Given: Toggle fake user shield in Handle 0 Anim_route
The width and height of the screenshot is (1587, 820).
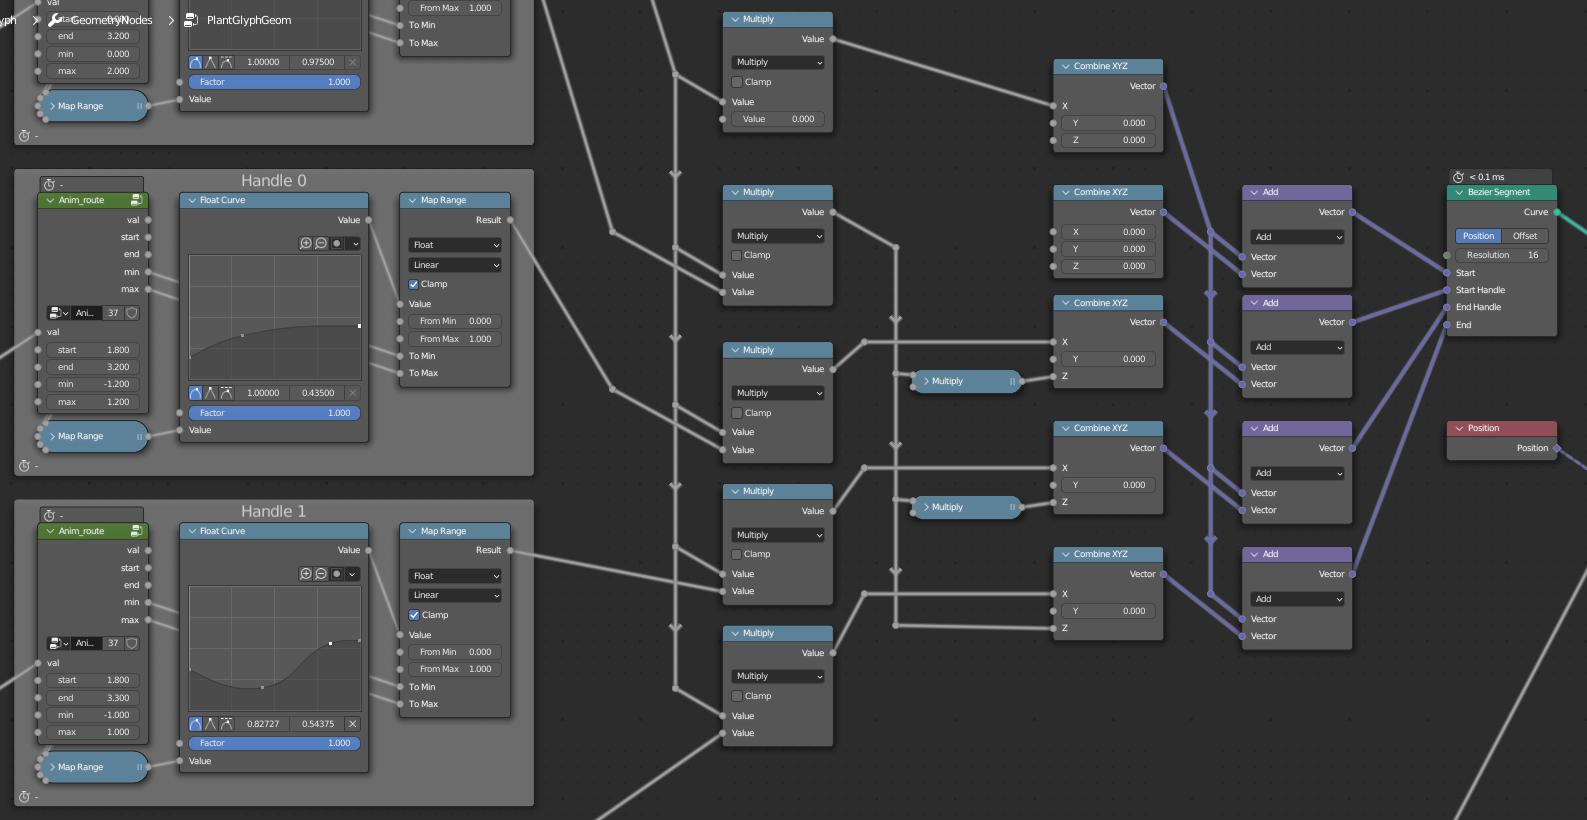Looking at the screenshot, I should point(132,313).
